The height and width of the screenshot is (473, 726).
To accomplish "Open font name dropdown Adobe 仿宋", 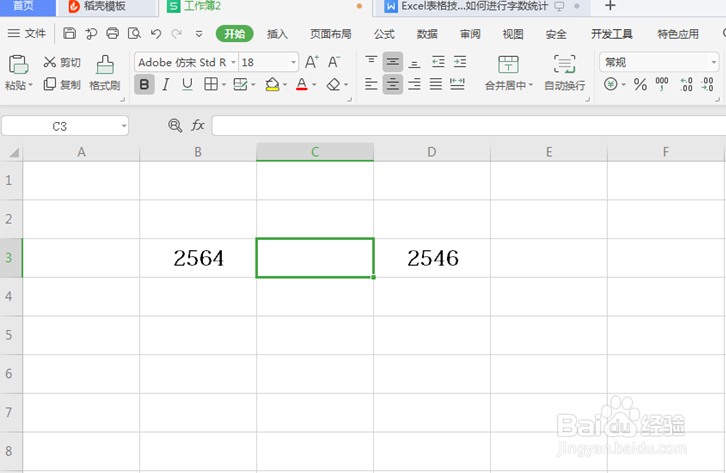I will click(233, 62).
